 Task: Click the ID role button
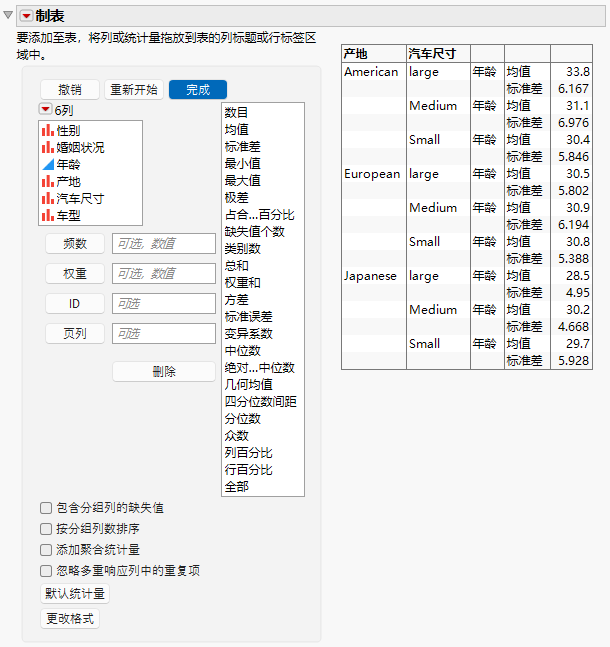point(75,304)
